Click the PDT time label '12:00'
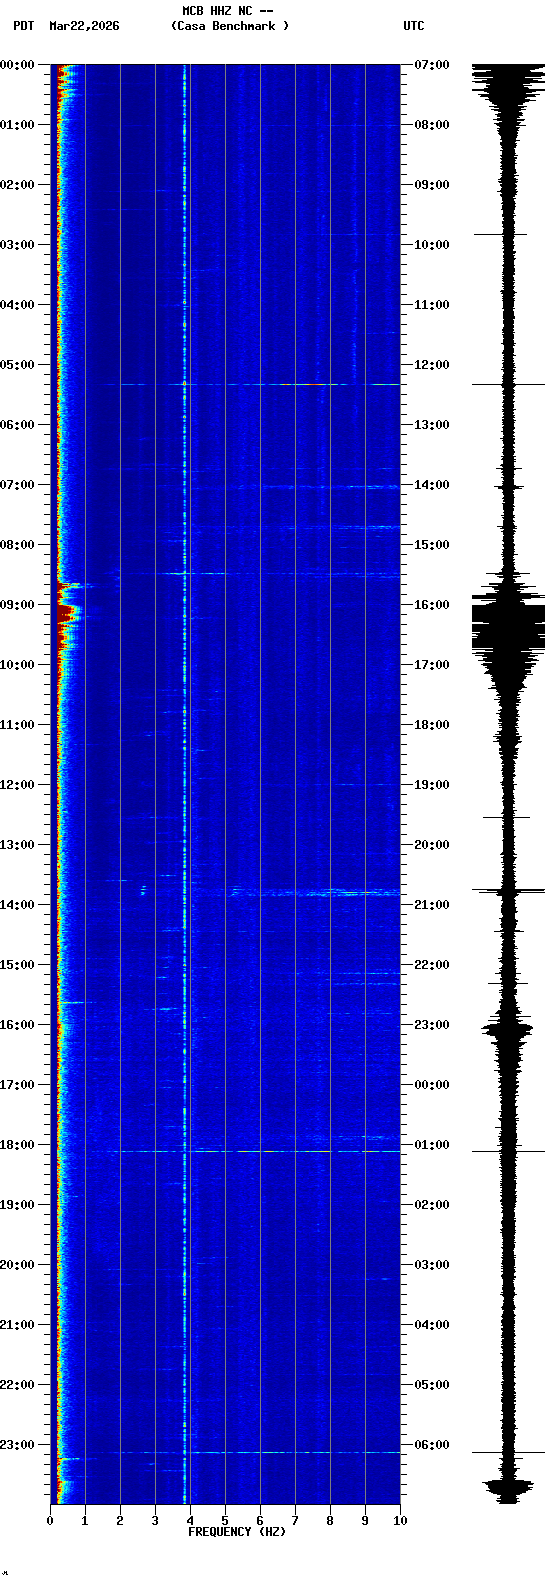The height and width of the screenshot is (1584, 552). pos(17,785)
